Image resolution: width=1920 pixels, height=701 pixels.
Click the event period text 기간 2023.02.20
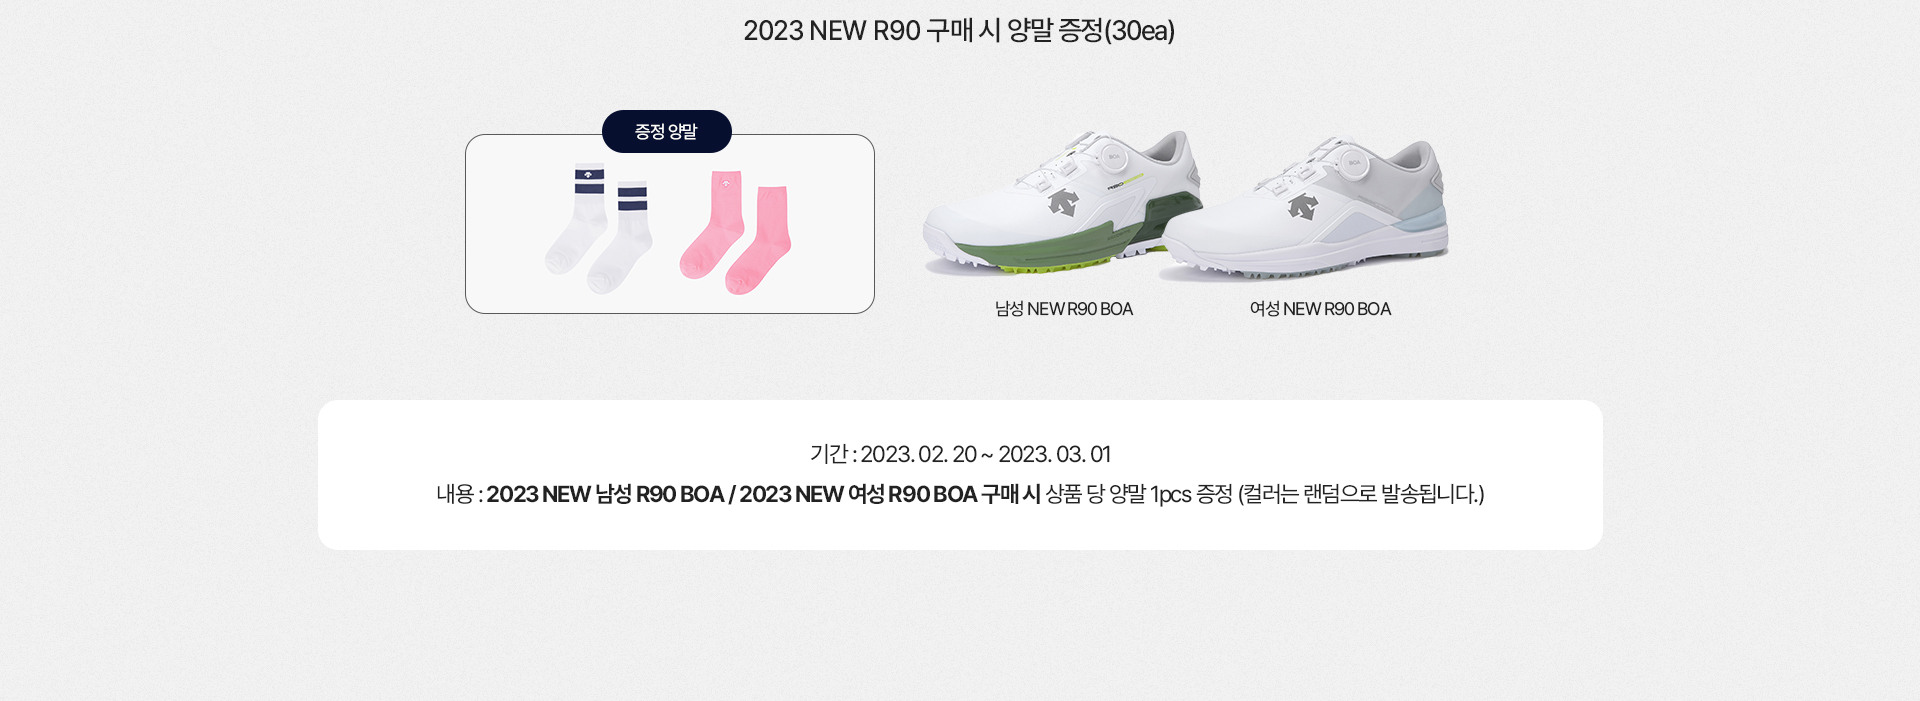coord(960,454)
